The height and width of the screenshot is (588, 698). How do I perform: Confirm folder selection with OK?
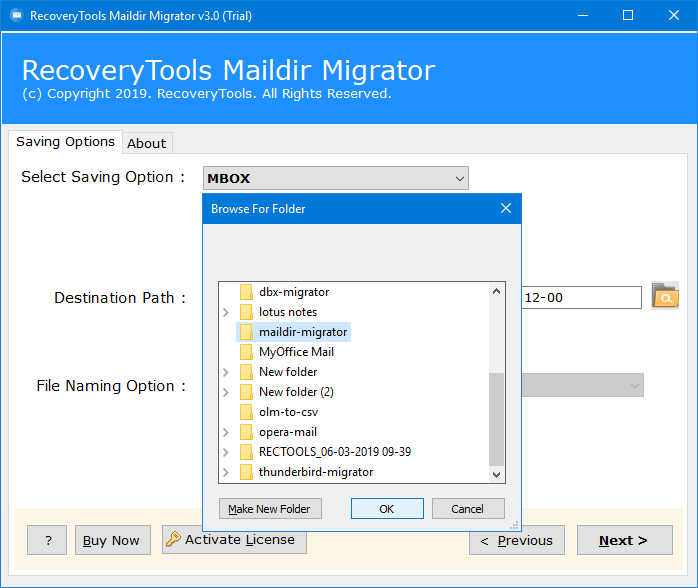pos(387,508)
